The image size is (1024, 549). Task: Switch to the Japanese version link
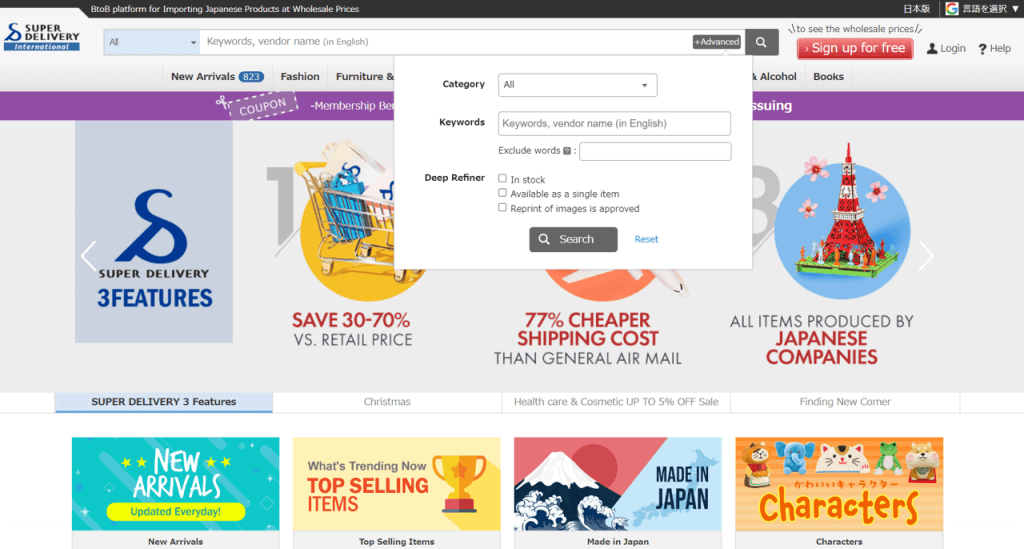click(x=916, y=8)
